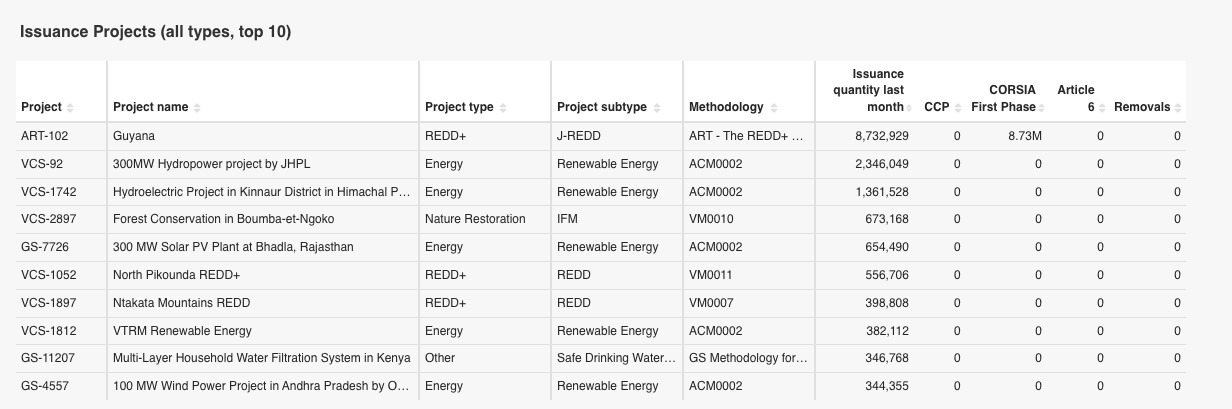The height and width of the screenshot is (409, 1232).
Task: Click 8.73M CORSIA First Phase value
Action: pyautogui.click(x=1024, y=136)
